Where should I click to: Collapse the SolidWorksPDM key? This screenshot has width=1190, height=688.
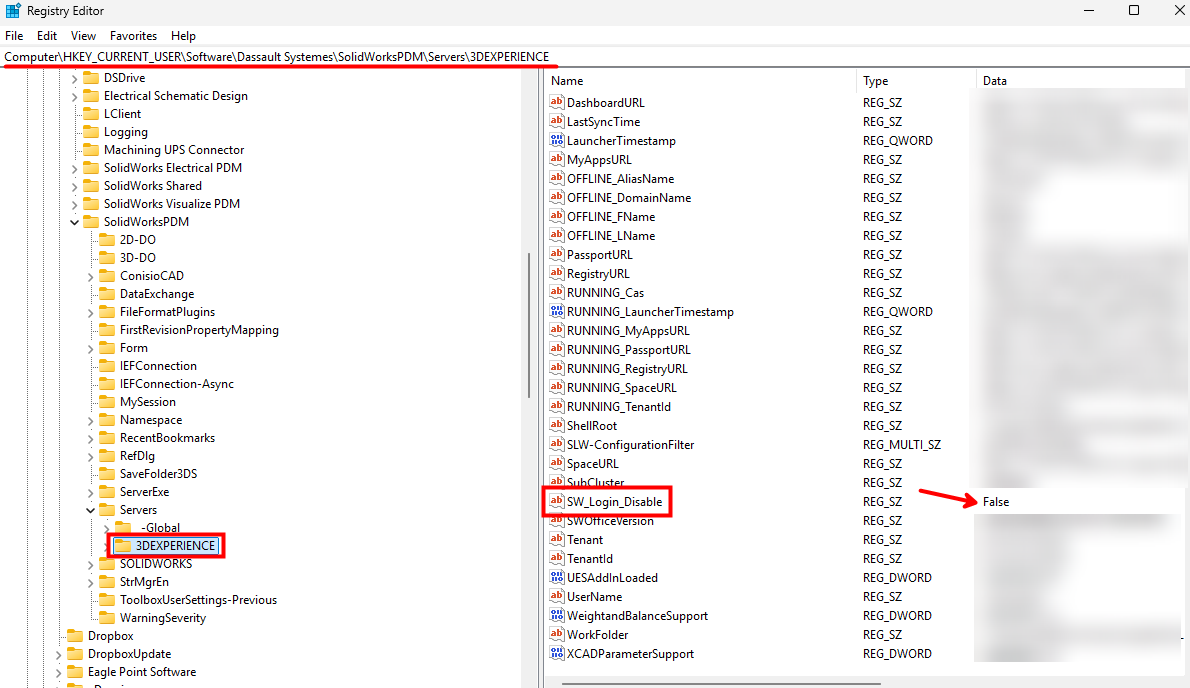(74, 221)
